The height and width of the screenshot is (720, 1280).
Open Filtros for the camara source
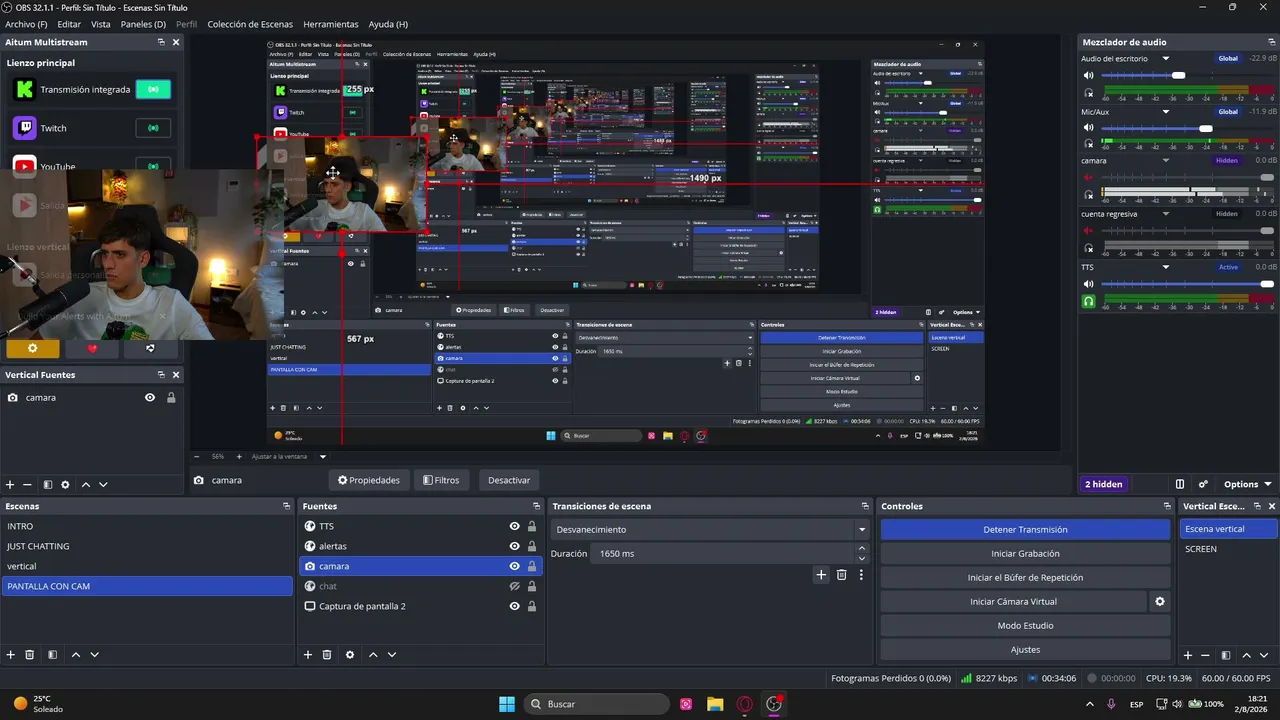[441, 480]
